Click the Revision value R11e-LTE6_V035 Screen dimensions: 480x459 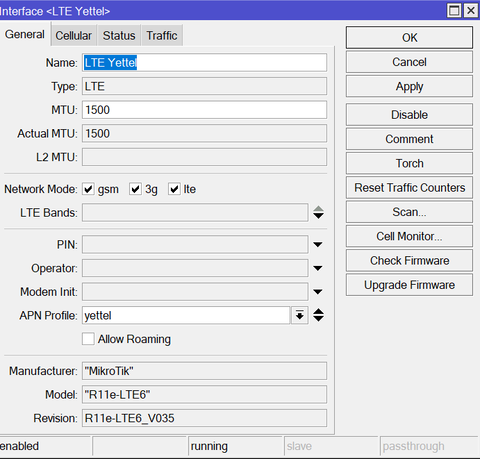coord(204,418)
